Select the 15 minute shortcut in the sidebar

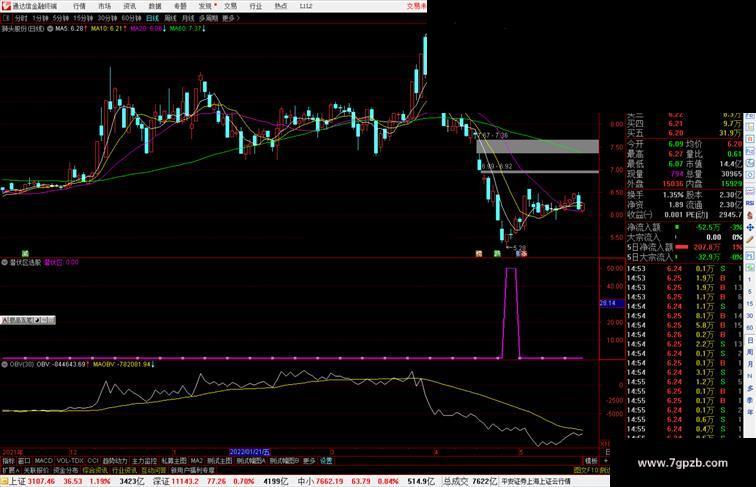750,304
